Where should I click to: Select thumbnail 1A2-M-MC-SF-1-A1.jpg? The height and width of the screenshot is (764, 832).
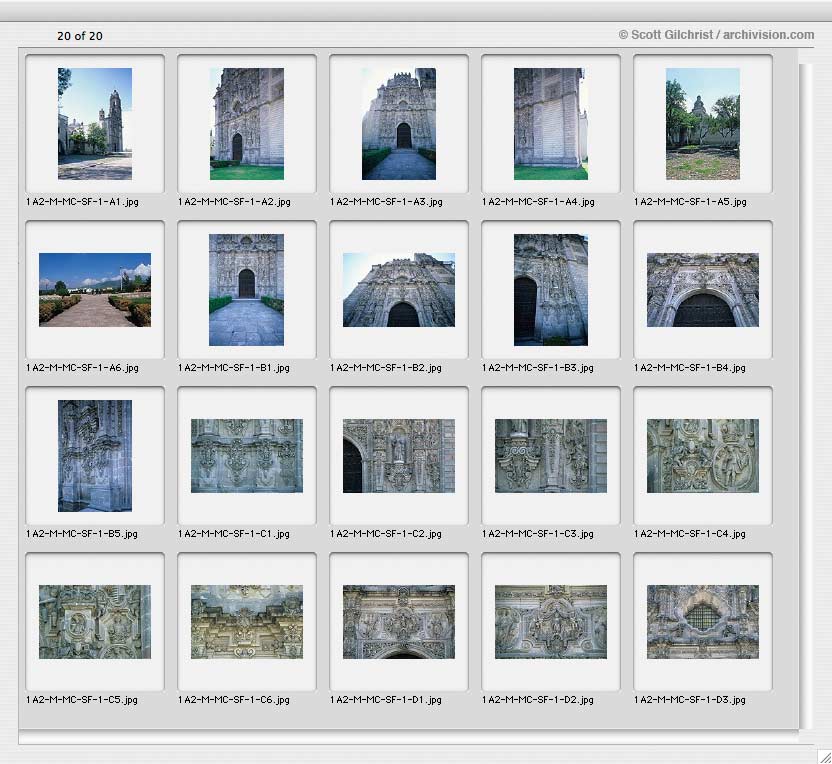pos(95,124)
